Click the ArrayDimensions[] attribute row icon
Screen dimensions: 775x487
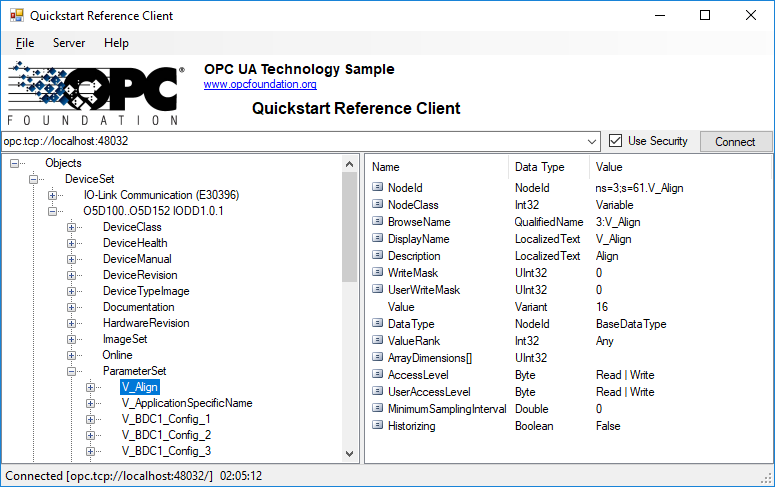point(378,357)
